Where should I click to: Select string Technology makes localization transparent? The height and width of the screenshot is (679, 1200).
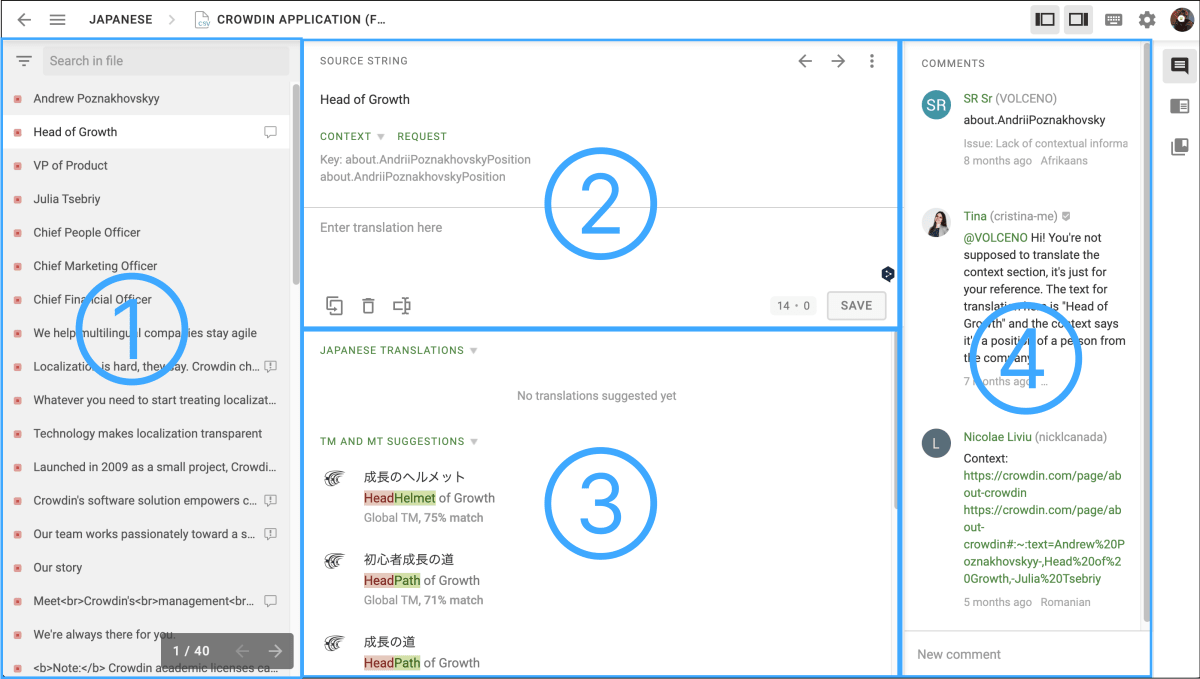(147, 433)
